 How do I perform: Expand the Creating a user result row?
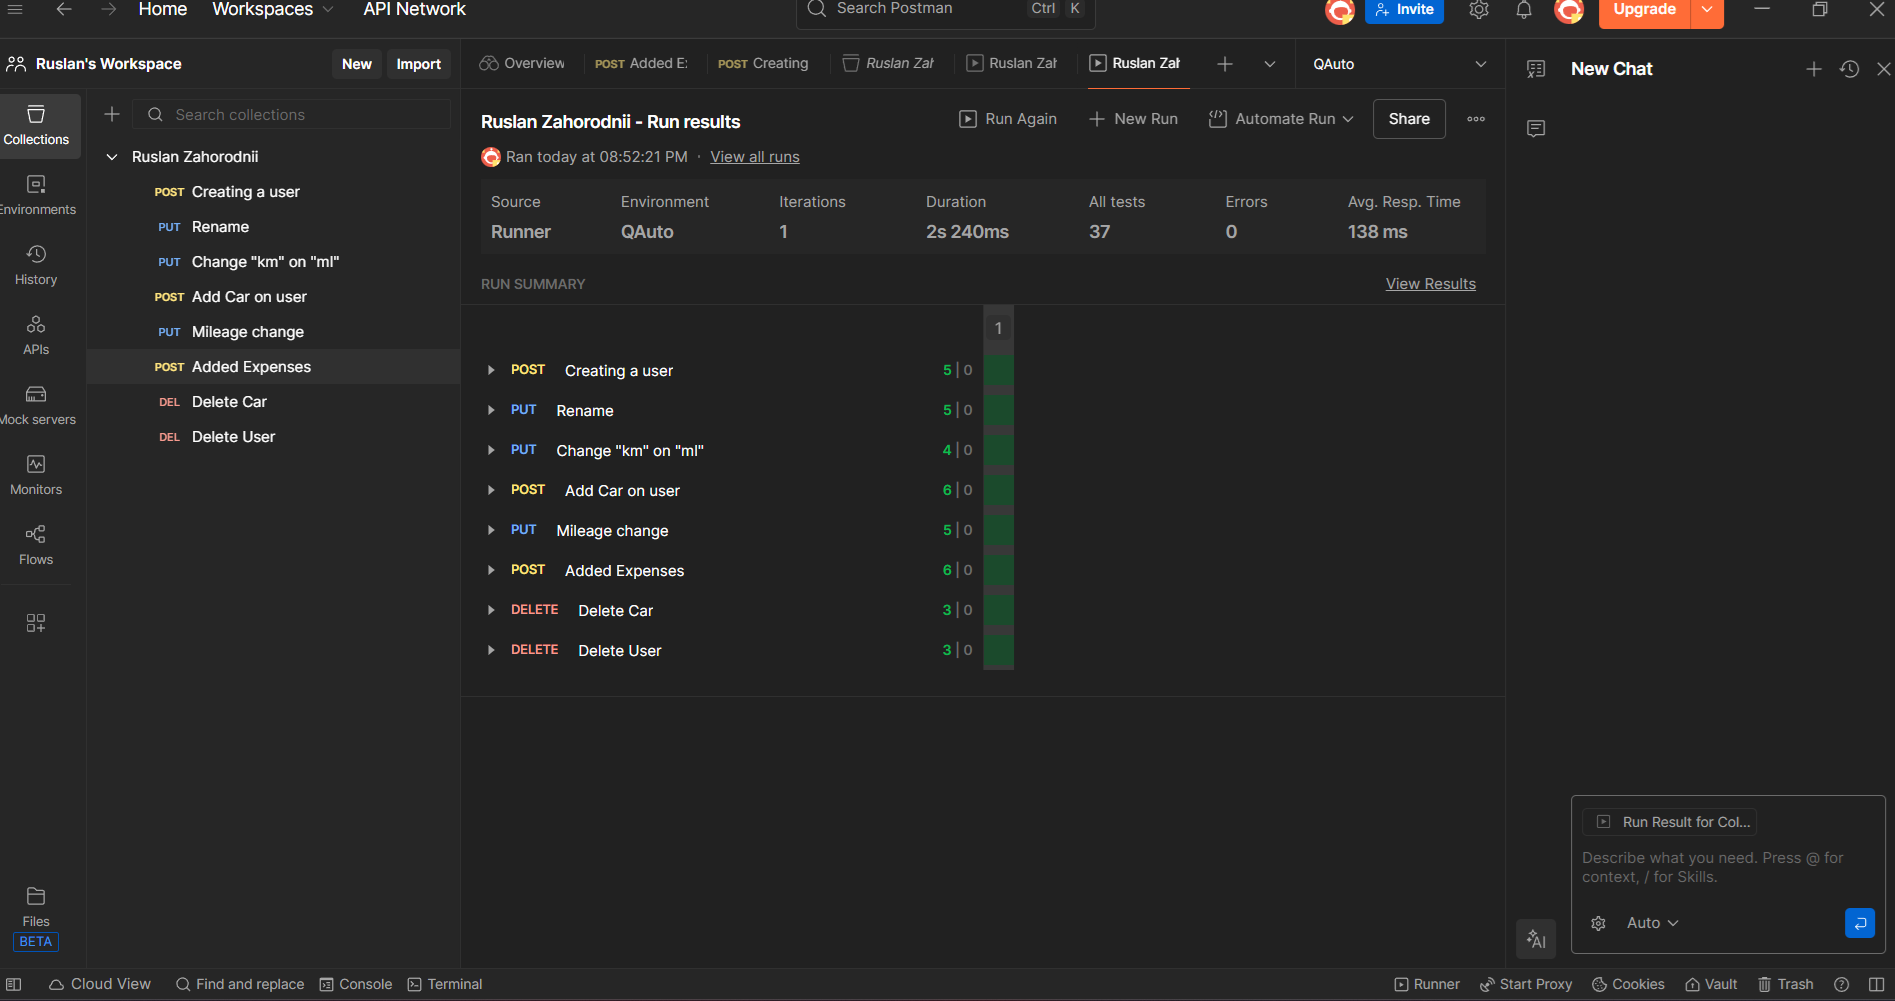(491, 370)
